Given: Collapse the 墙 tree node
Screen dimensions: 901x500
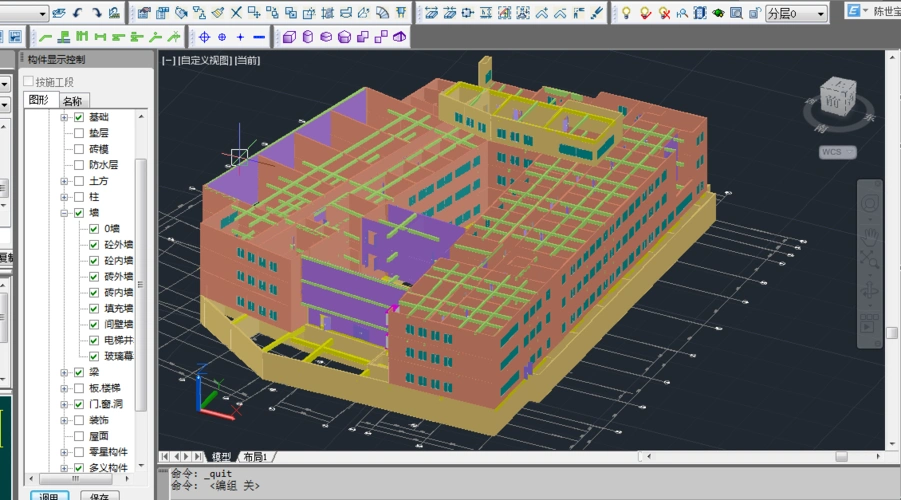Looking at the screenshot, I should (65, 213).
